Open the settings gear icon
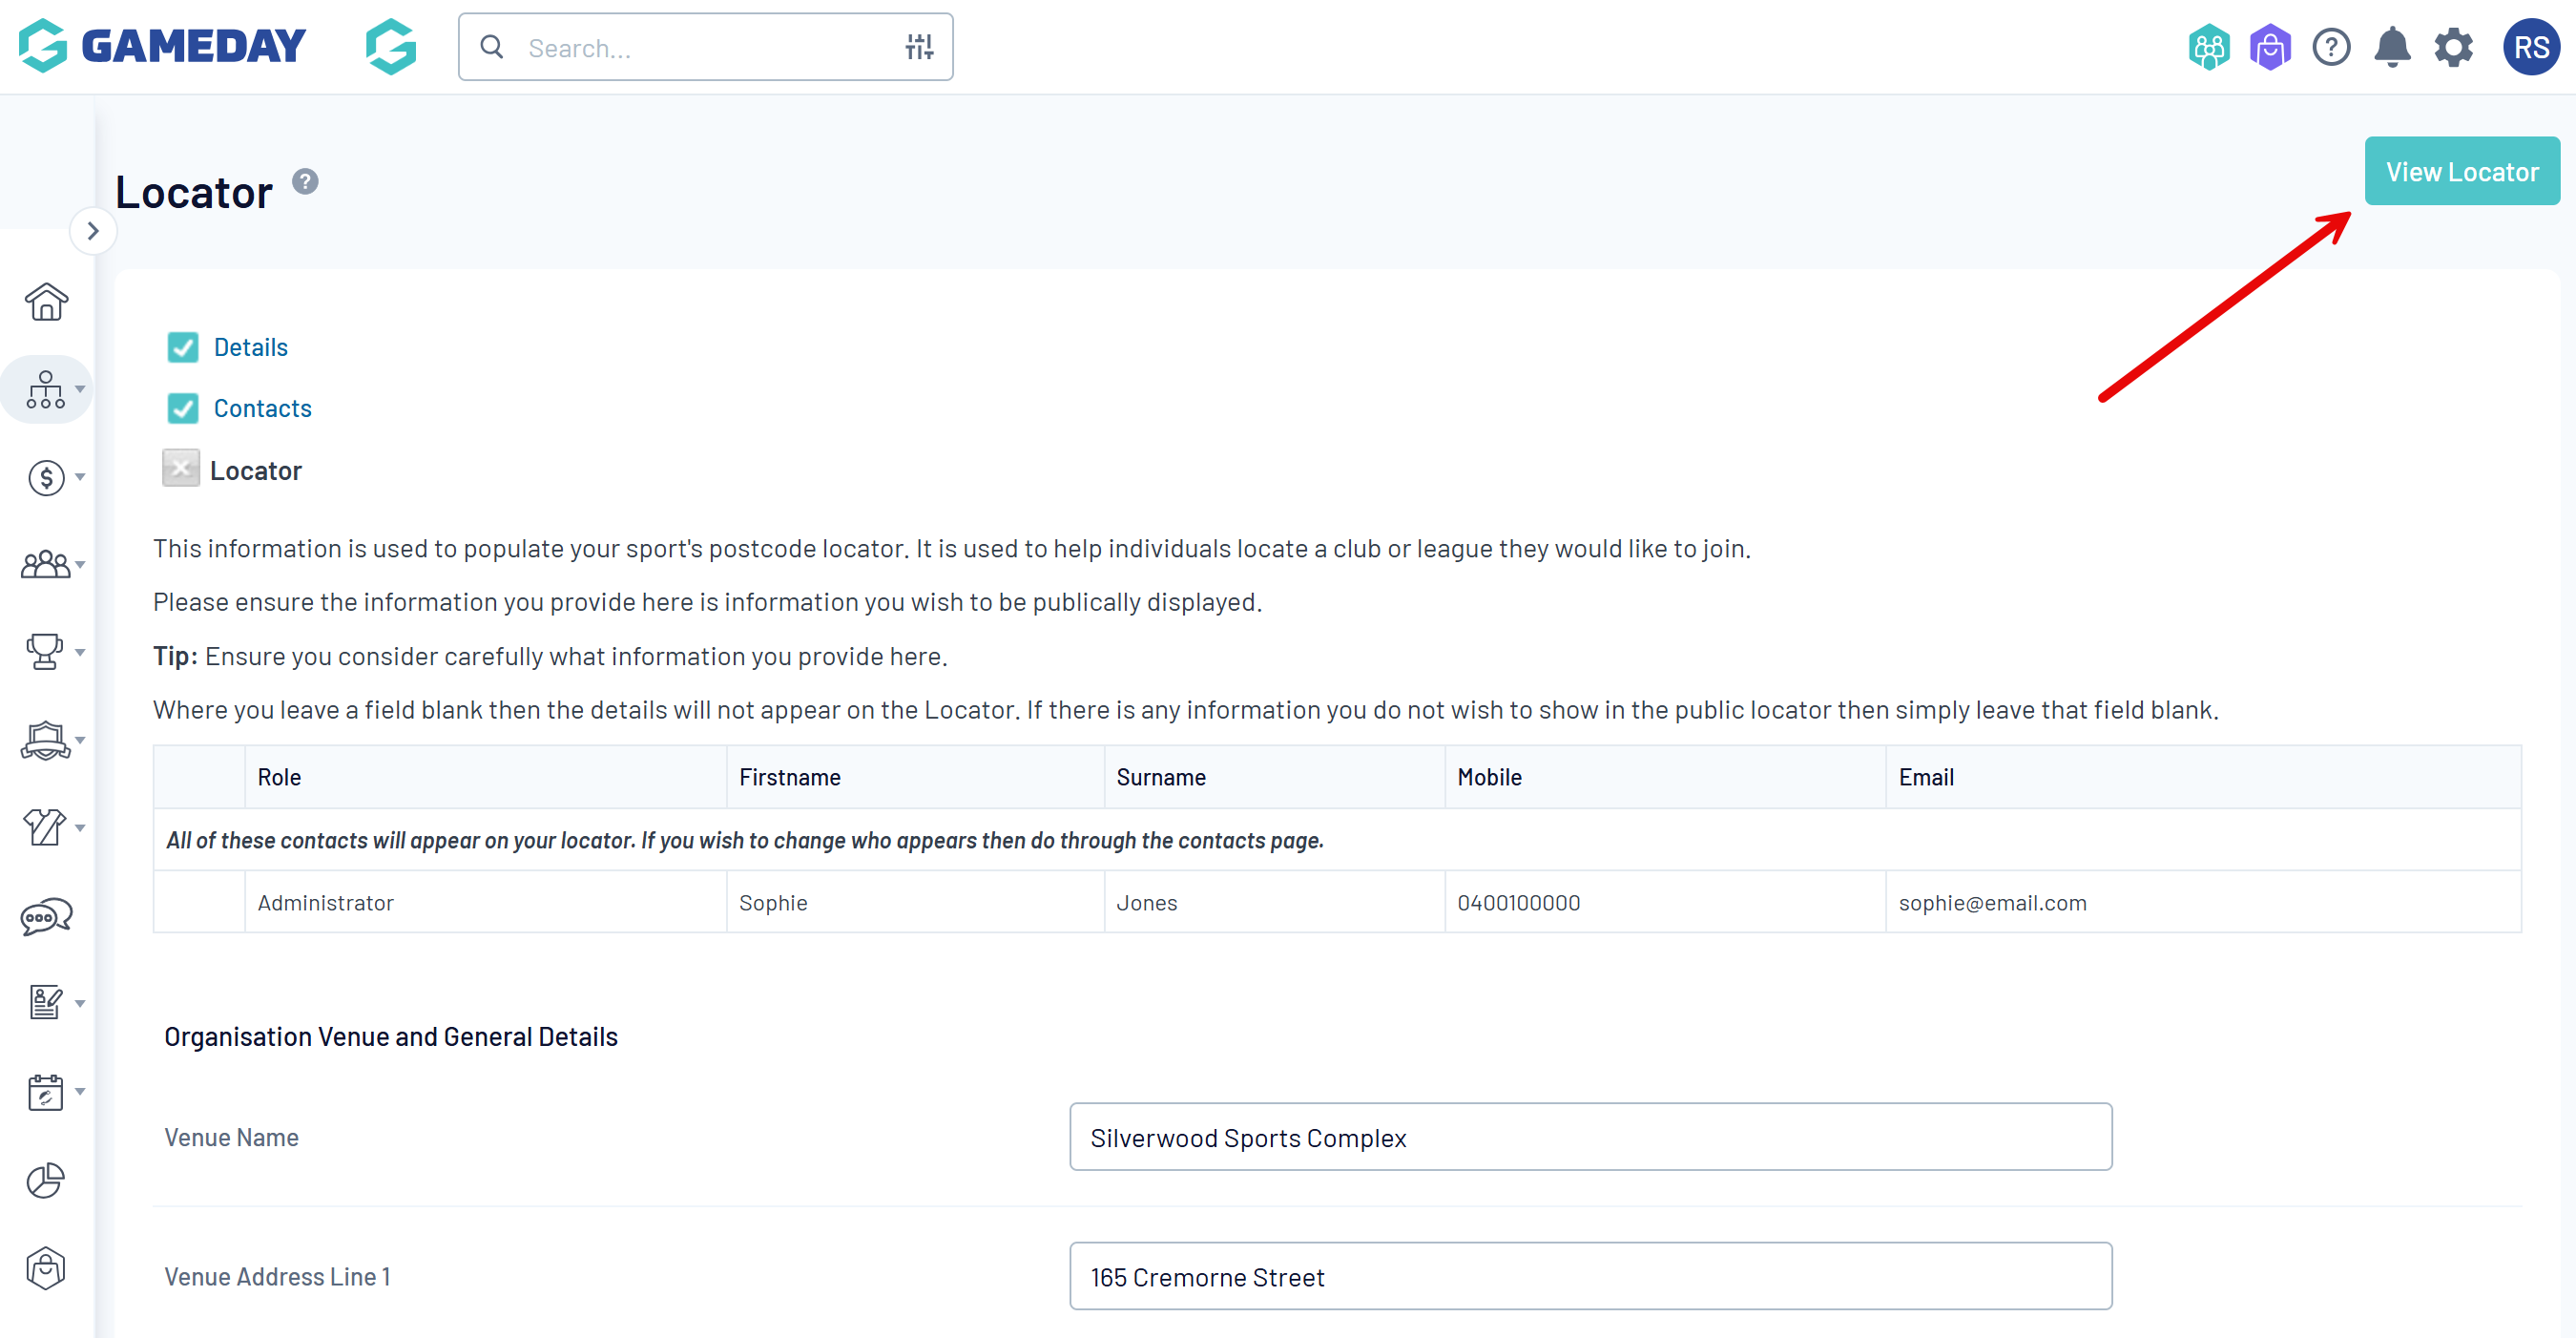2576x1338 pixels. point(2453,47)
